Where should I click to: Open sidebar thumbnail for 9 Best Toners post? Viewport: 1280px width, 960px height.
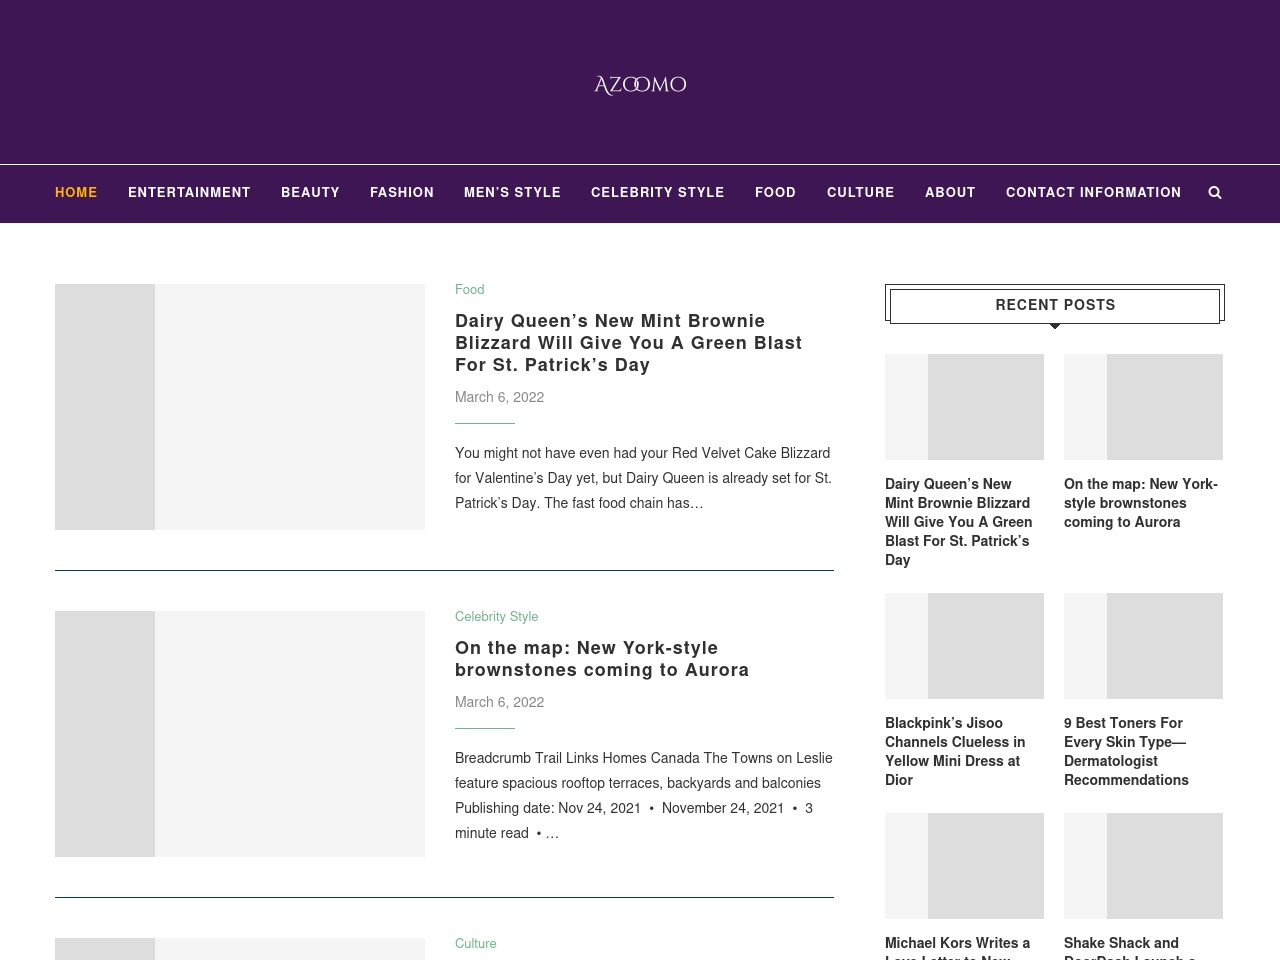pos(1143,646)
